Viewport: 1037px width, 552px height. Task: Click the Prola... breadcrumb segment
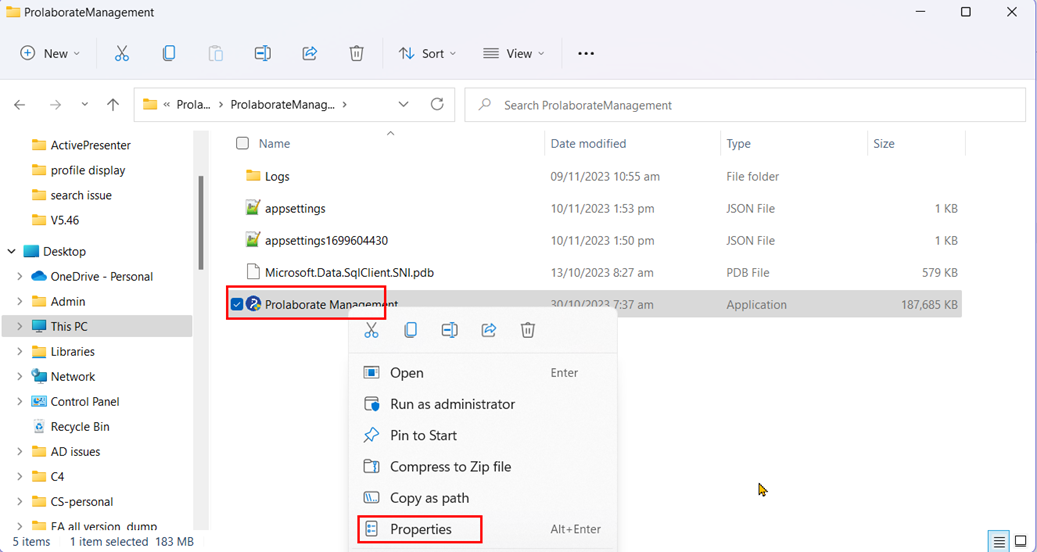[194, 104]
